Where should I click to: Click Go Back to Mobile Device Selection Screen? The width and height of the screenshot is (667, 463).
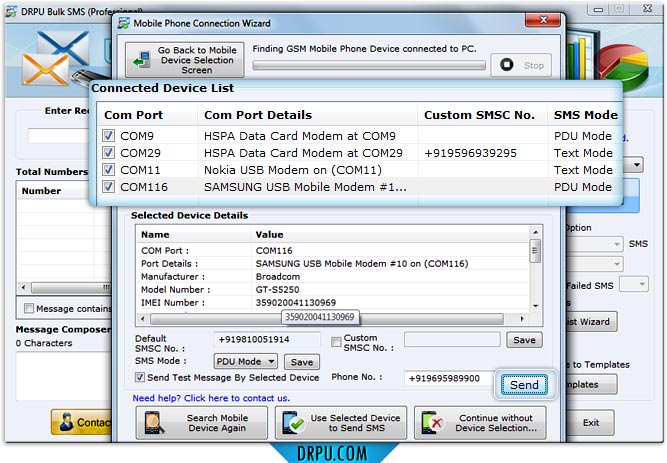(185, 60)
